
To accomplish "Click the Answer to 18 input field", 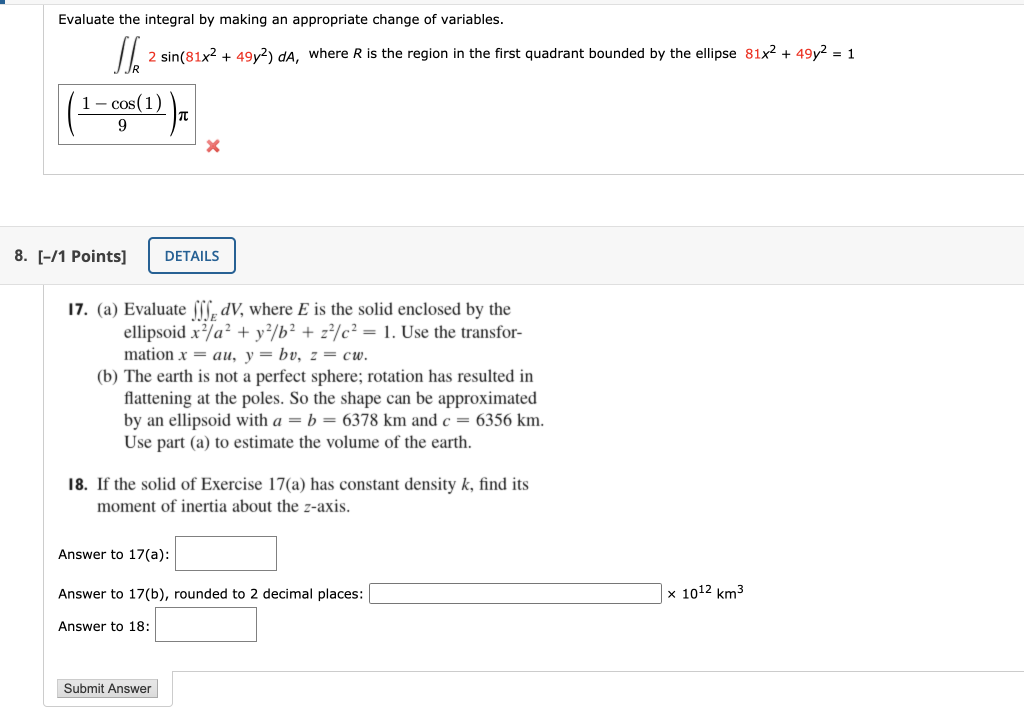I will [206, 624].
